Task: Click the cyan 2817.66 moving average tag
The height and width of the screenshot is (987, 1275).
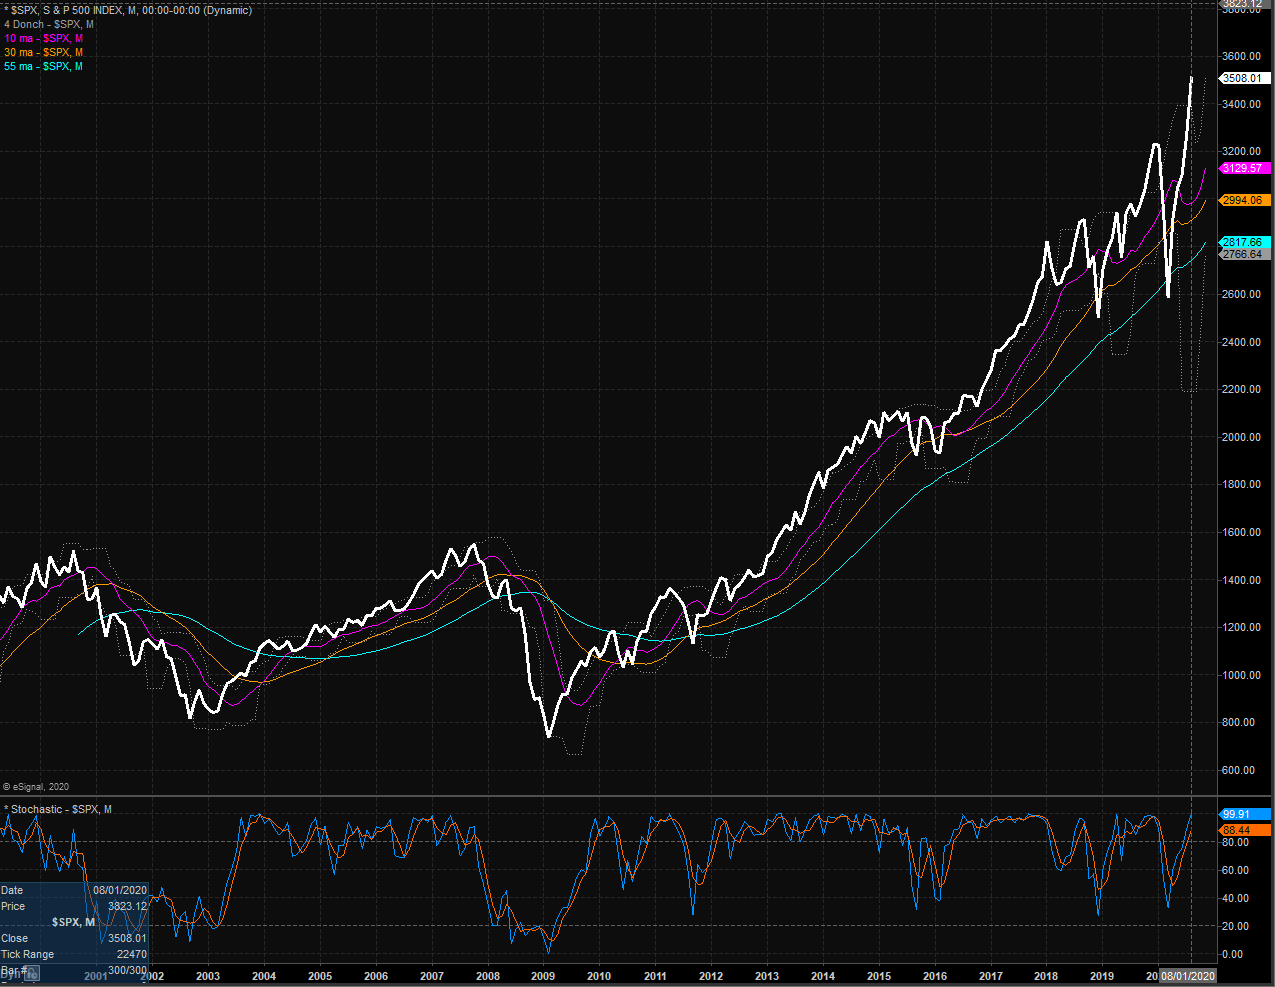Action: tap(1245, 242)
